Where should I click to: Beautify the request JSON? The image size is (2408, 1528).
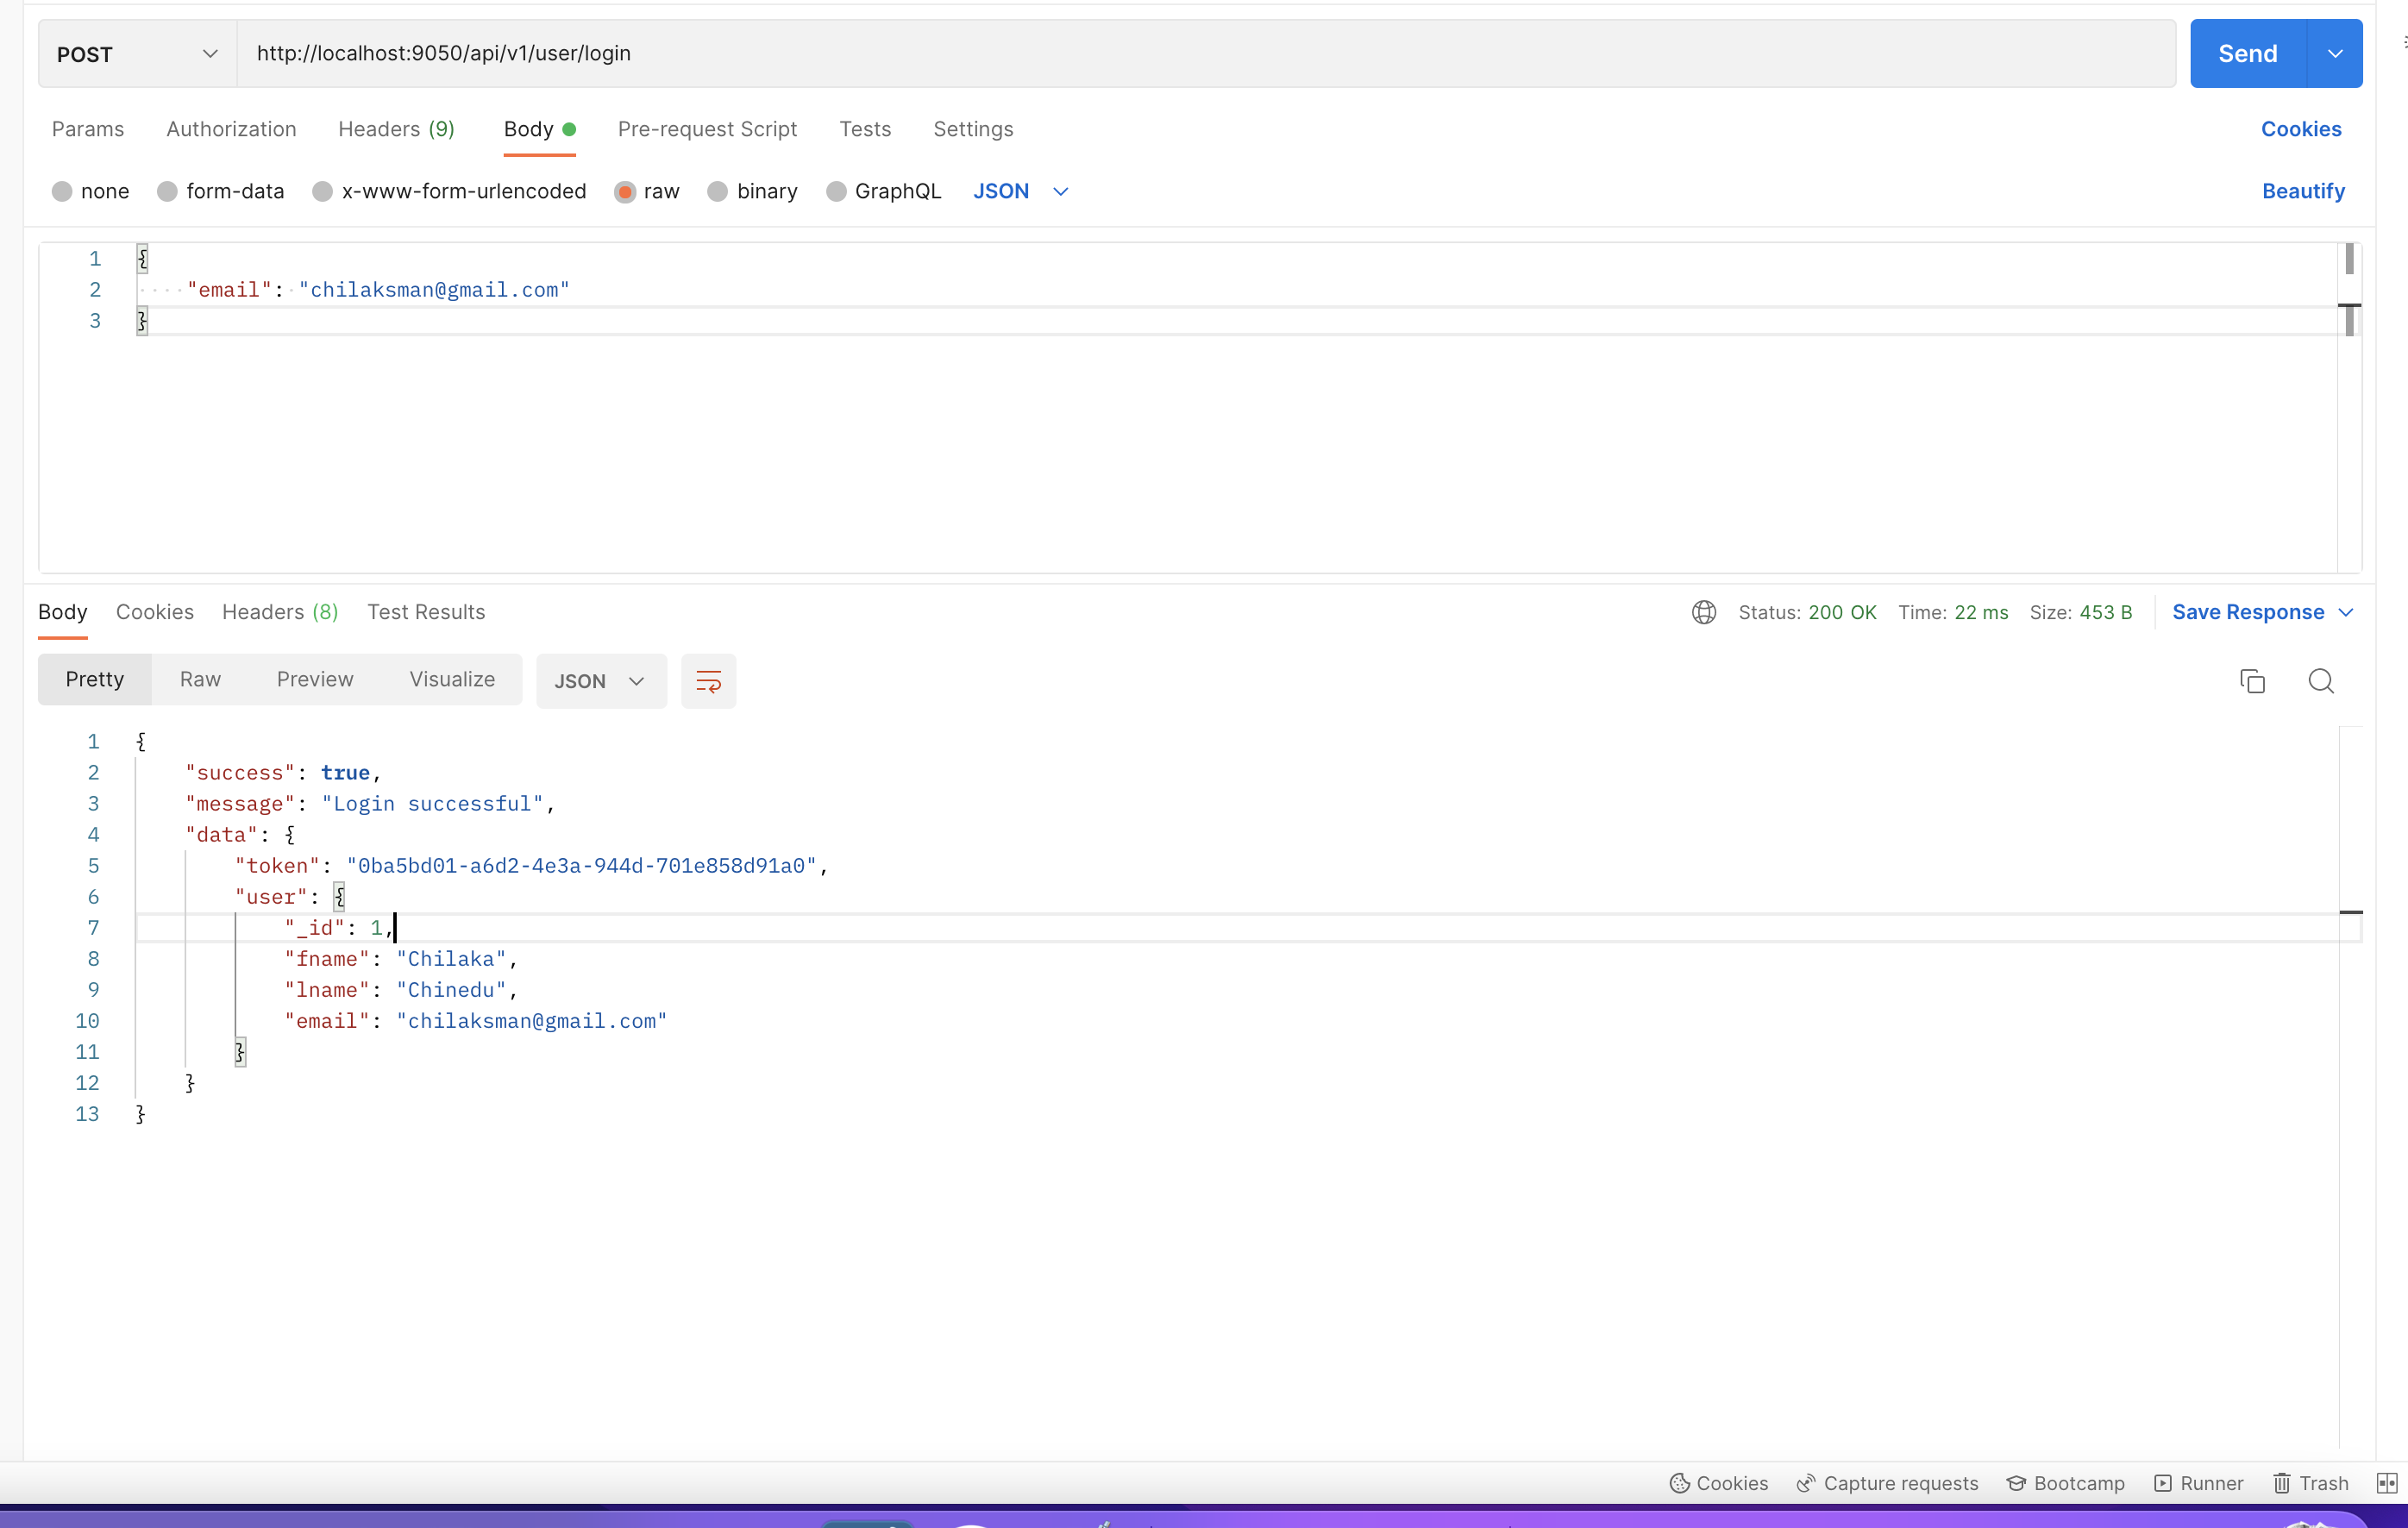(x=2303, y=191)
